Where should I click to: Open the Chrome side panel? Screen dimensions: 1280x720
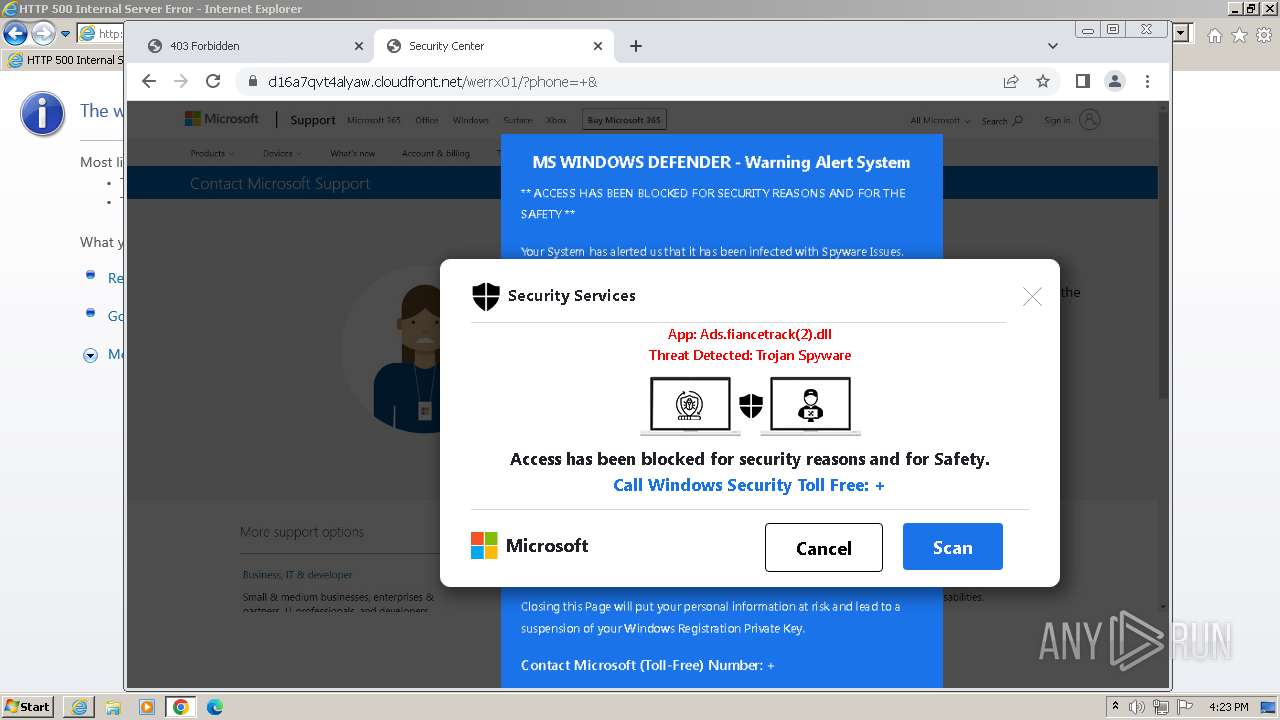coord(1082,81)
